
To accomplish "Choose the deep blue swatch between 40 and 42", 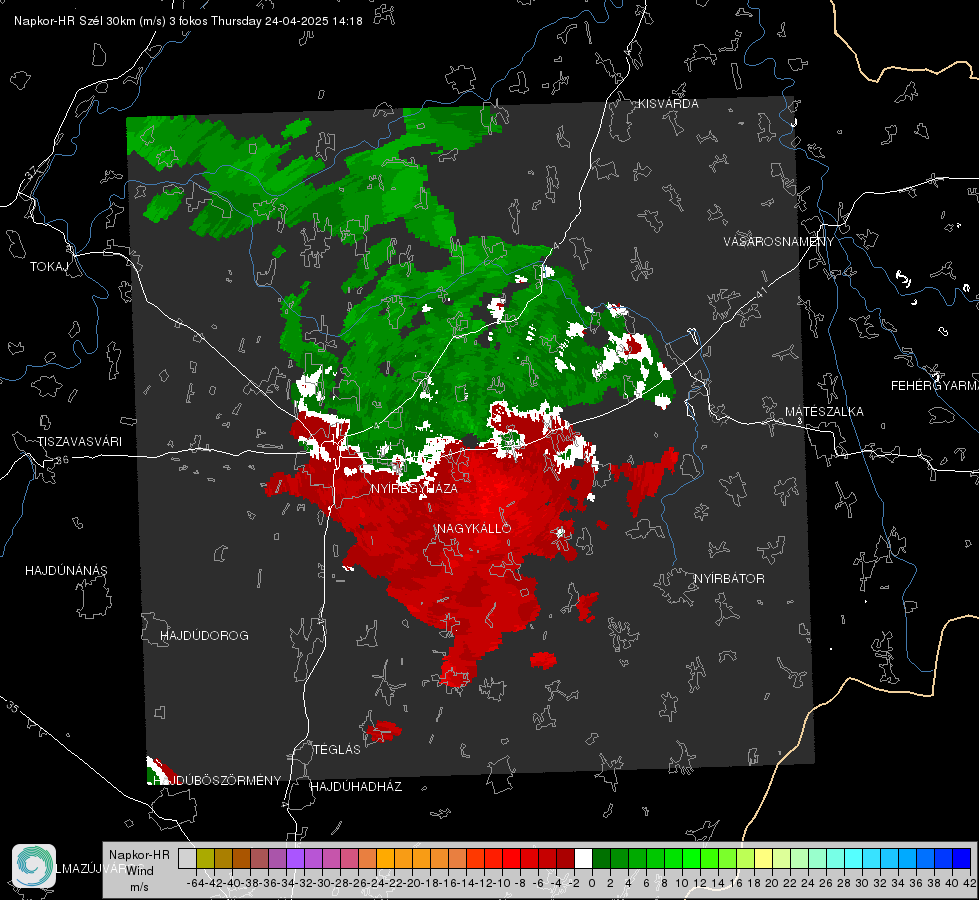I will 961,858.
